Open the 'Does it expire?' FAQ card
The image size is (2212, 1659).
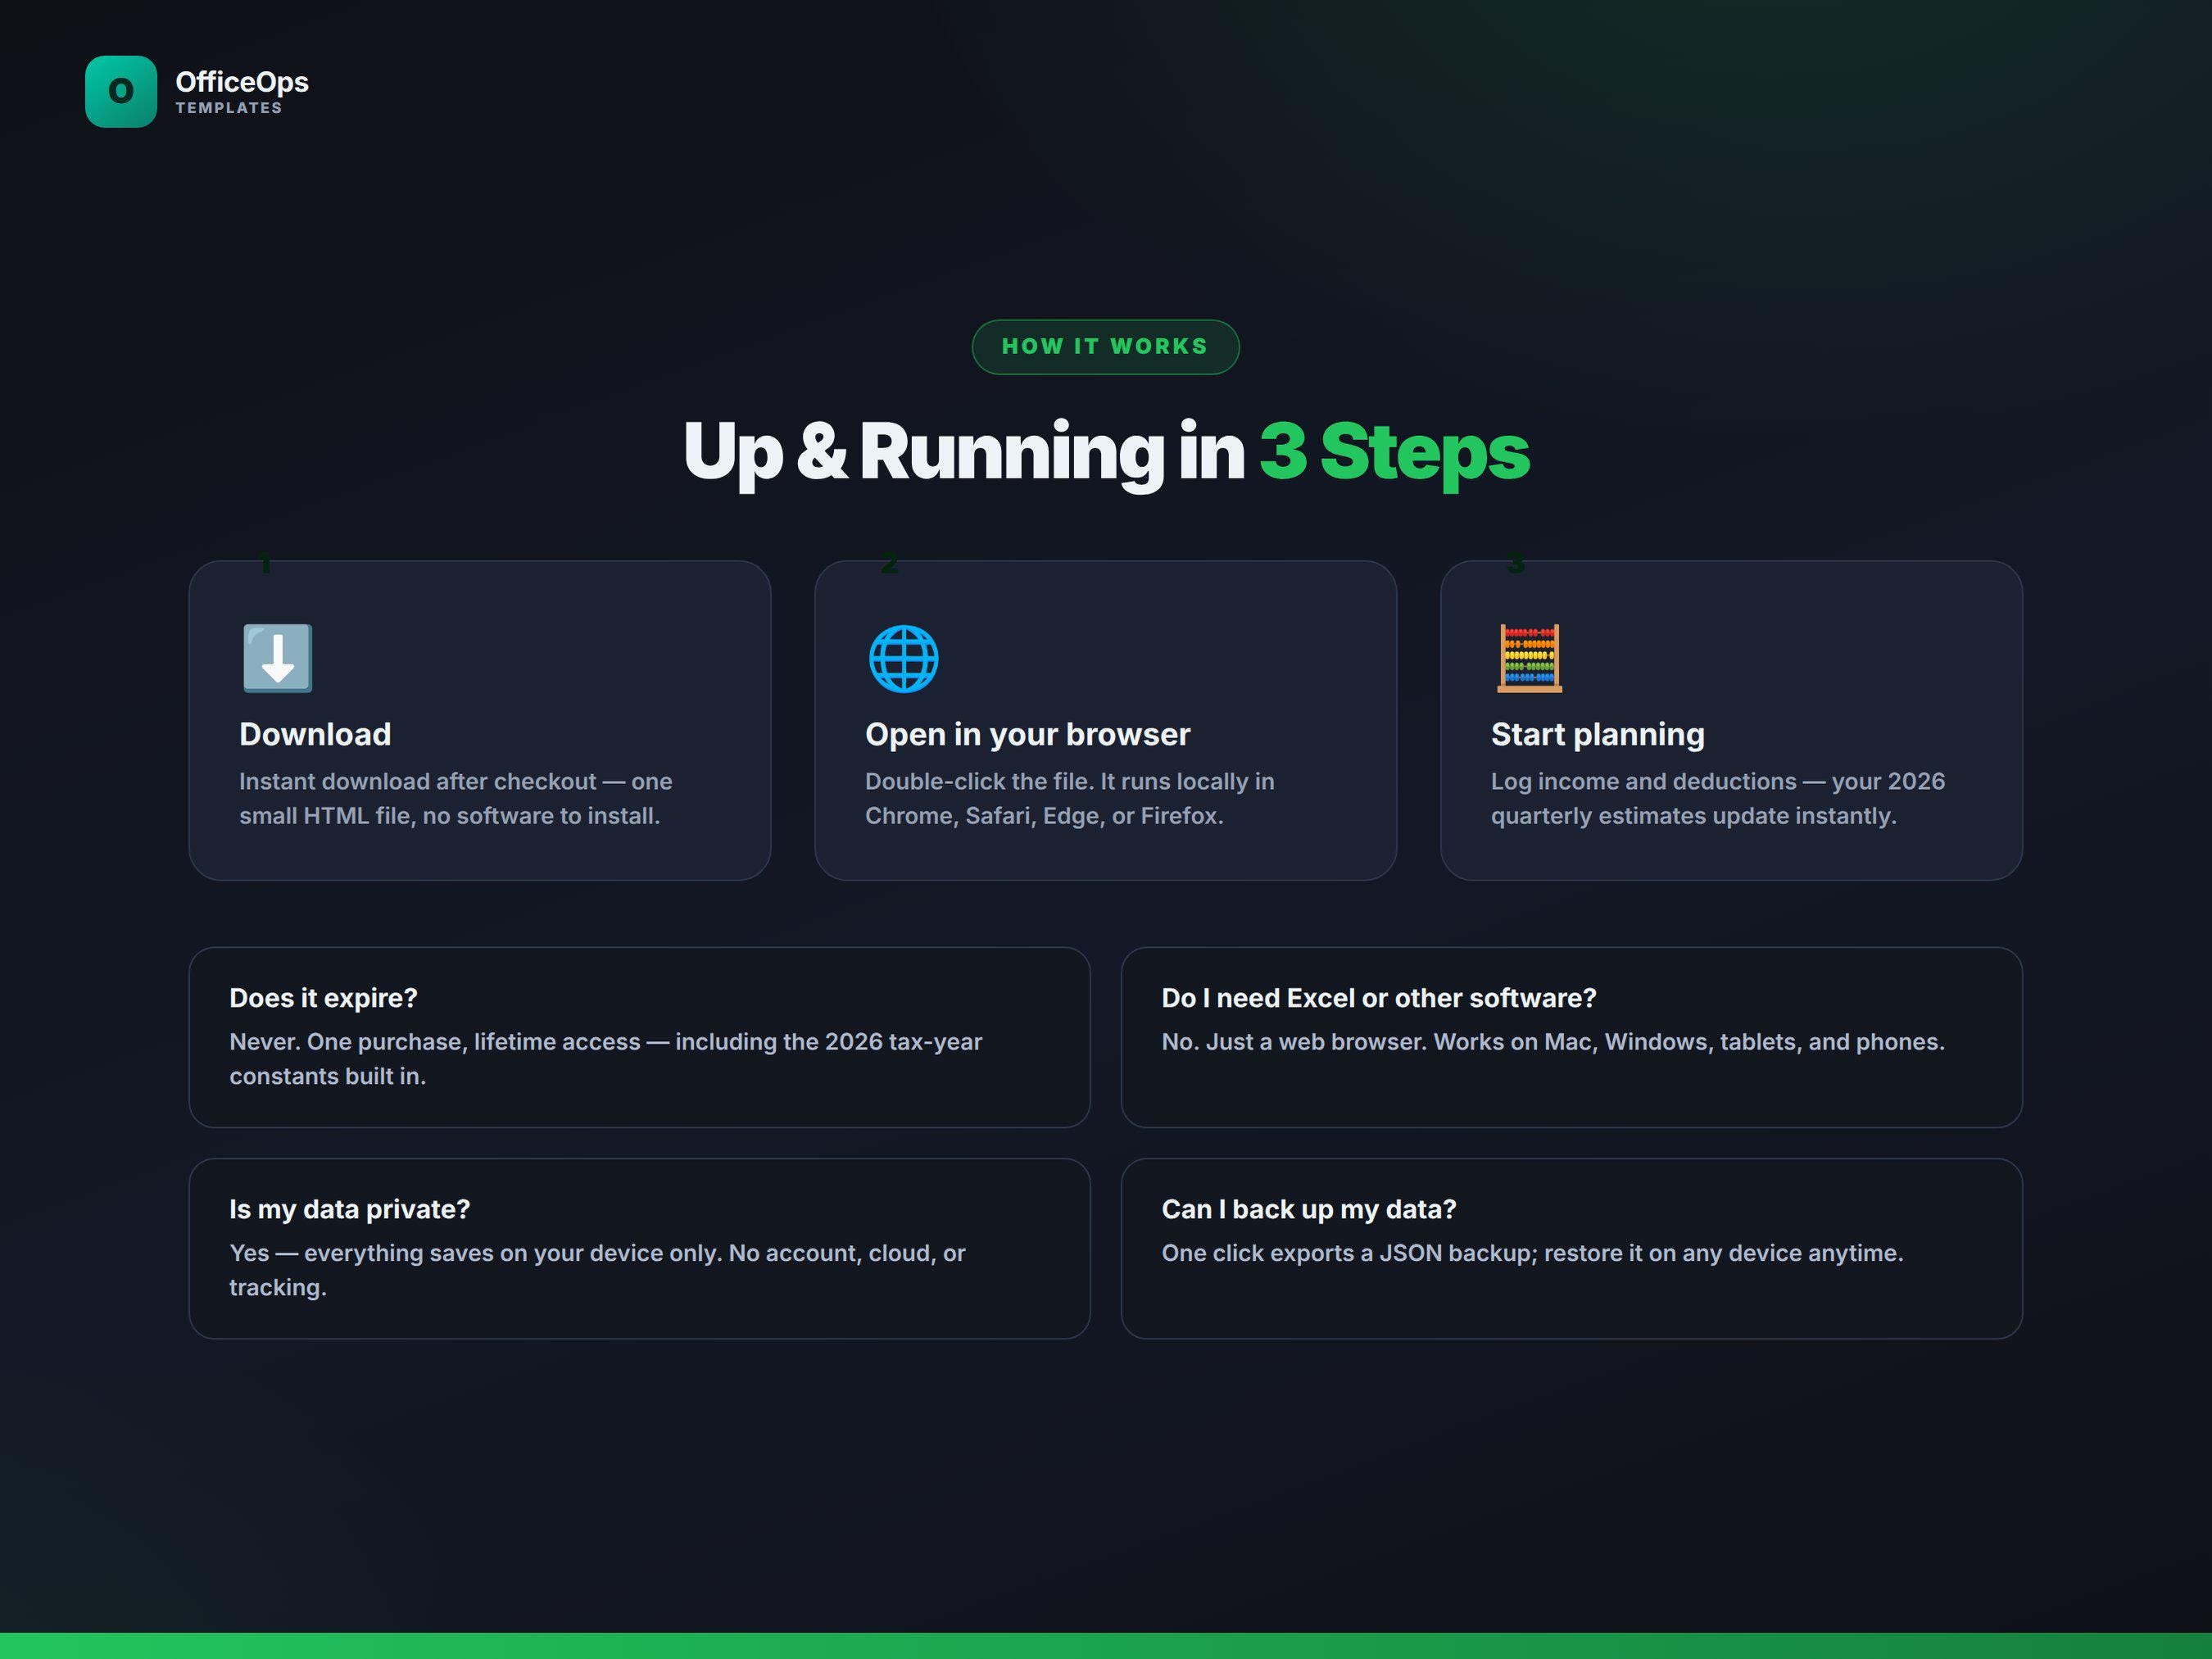pos(639,1037)
